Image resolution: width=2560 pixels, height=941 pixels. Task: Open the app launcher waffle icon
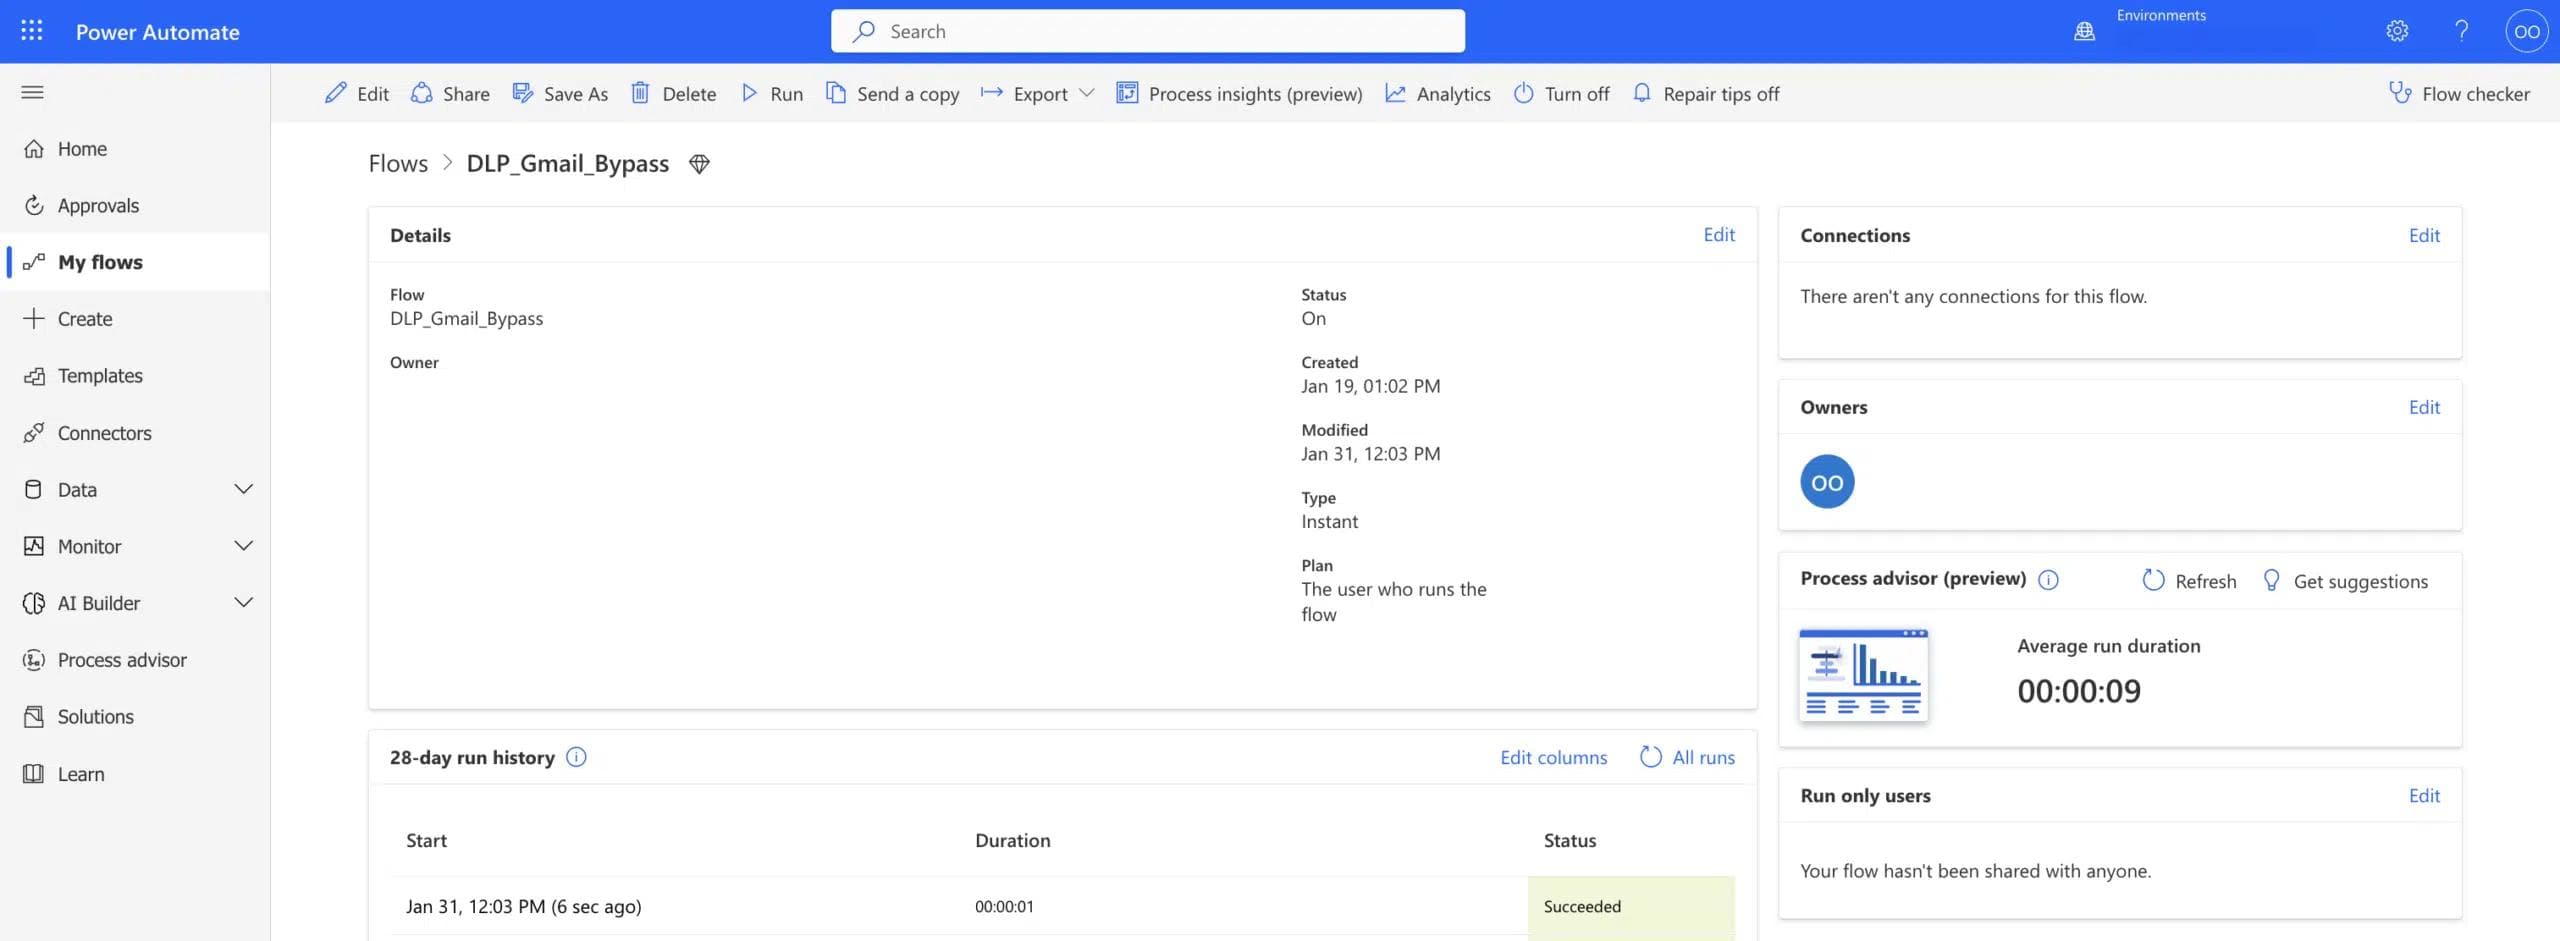pyautogui.click(x=31, y=31)
